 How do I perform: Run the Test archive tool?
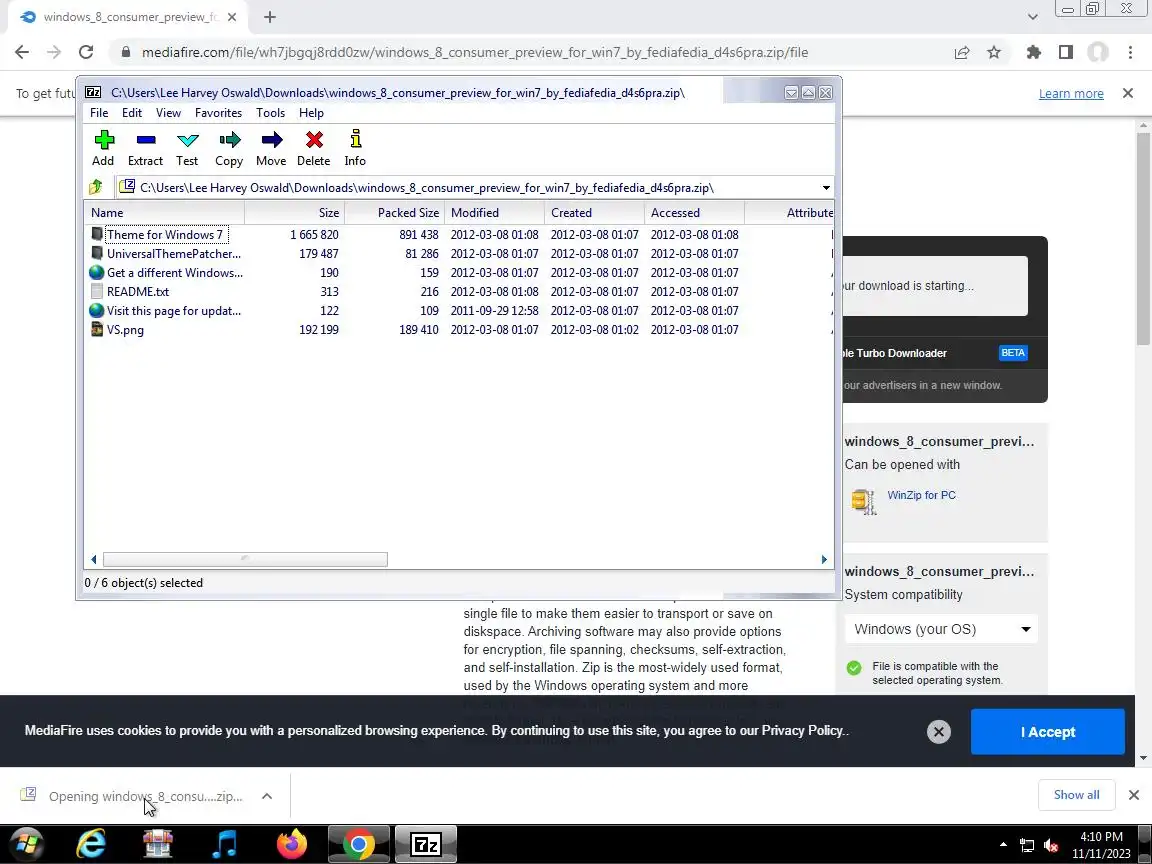[x=187, y=148]
